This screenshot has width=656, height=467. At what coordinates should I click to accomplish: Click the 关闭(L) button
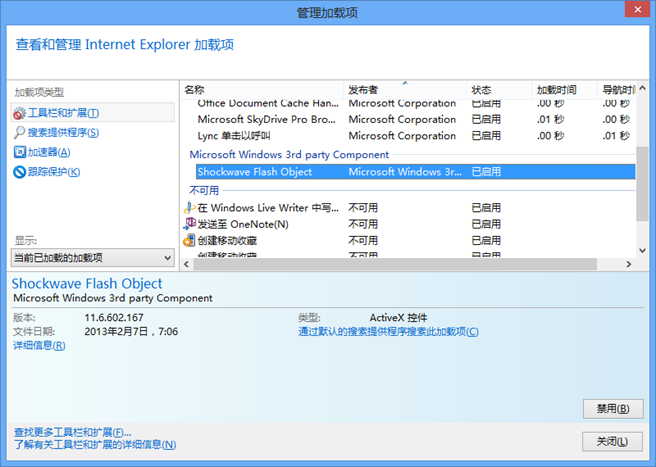pos(612,441)
